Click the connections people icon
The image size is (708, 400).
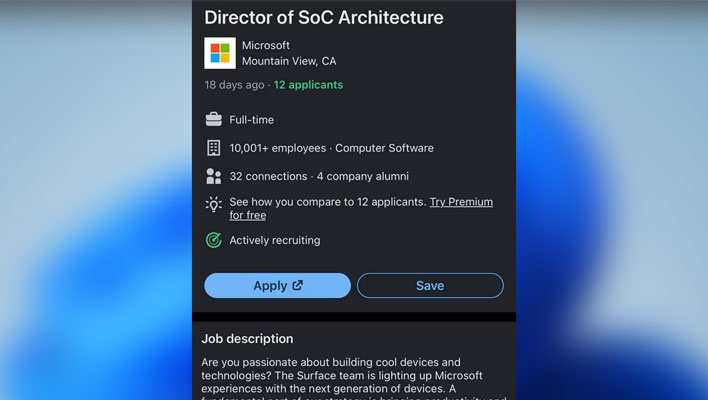(x=214, y=176)
